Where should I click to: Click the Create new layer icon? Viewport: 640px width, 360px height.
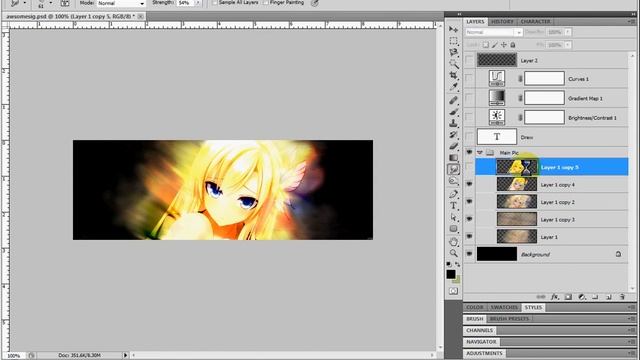609,297
